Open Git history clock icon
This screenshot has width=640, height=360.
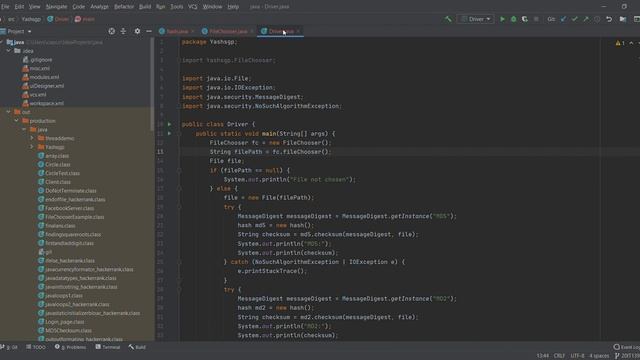click(597, 19)
